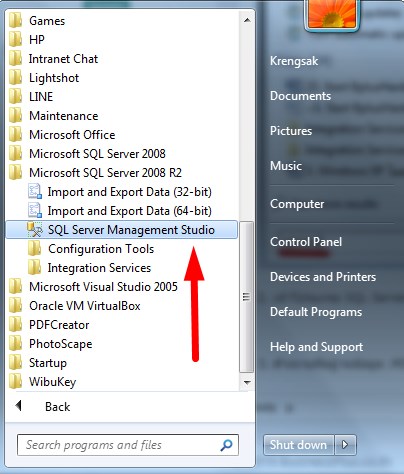The width and height of the screenshot is (404, 474).
Task: Expand the Microsoft SQL Server 2008 folder
Action: click(97, 154)
